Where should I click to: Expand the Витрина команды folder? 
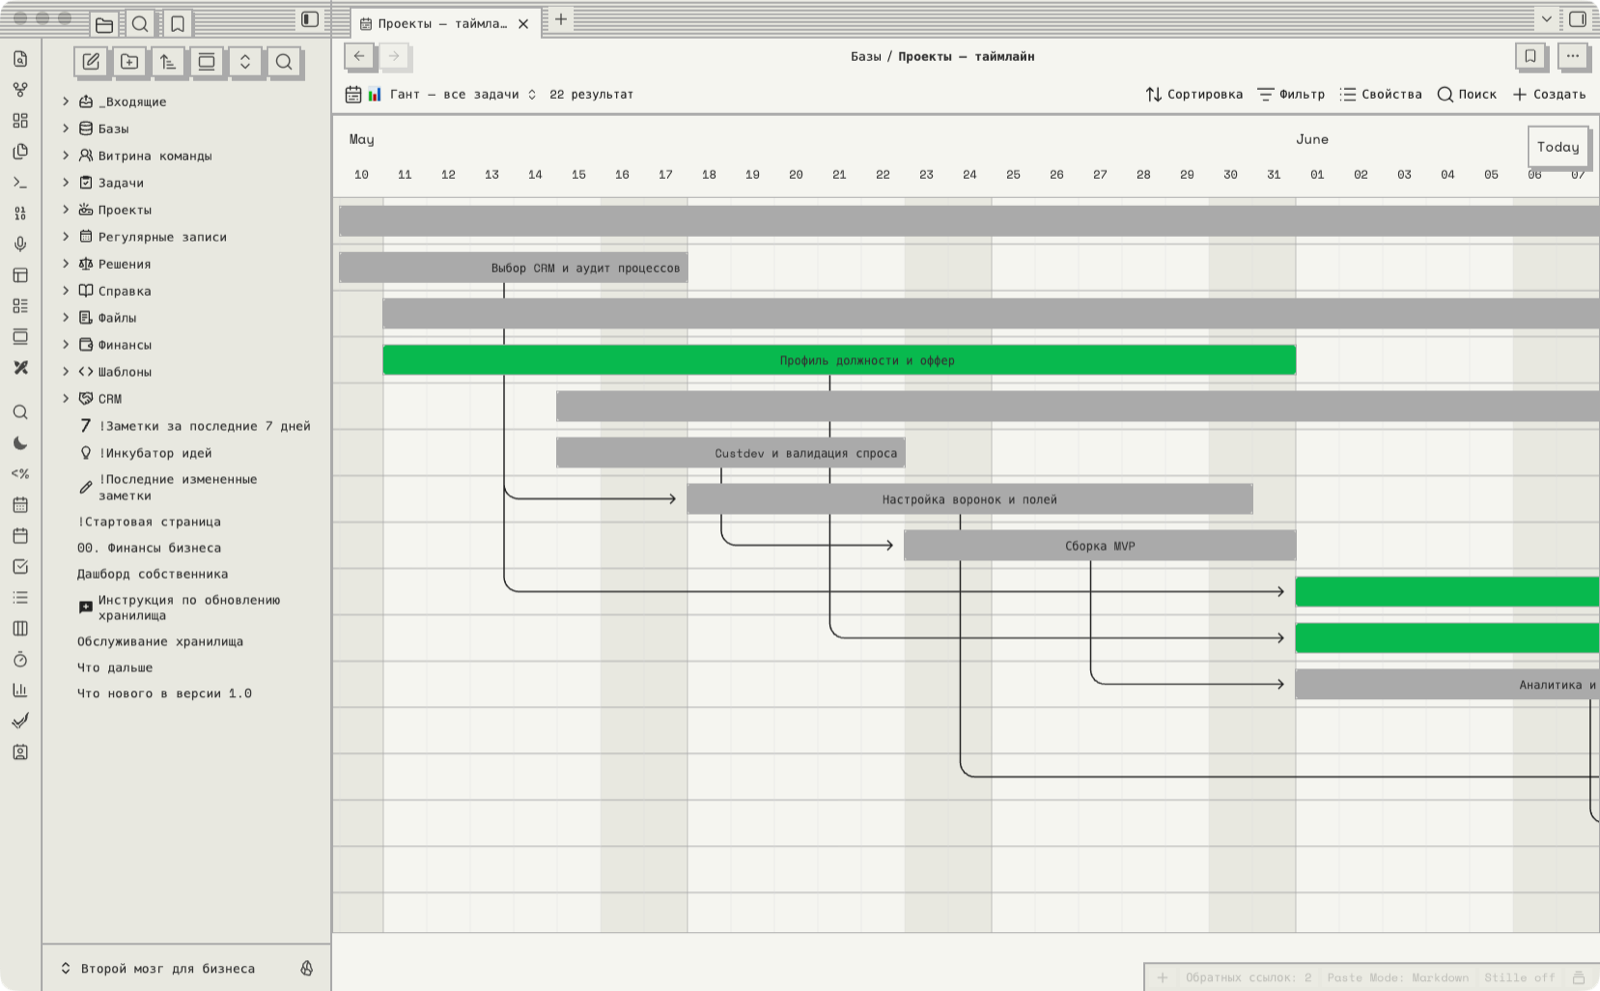pos(66,156)
